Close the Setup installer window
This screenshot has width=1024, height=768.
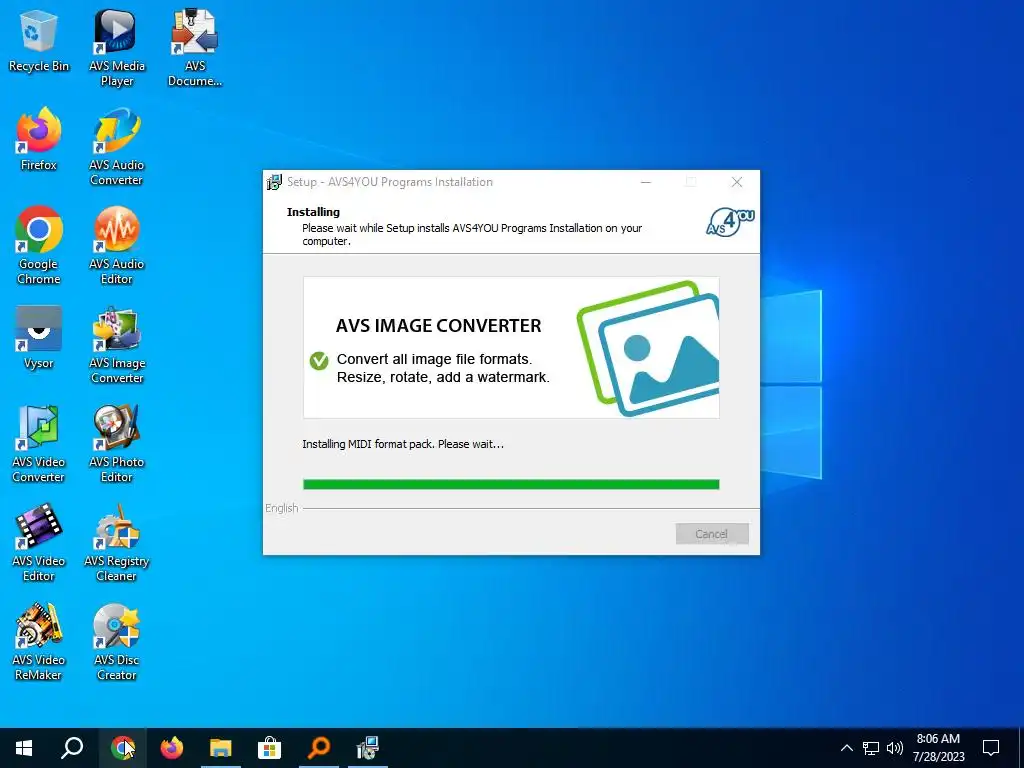(x=737, y=182)
